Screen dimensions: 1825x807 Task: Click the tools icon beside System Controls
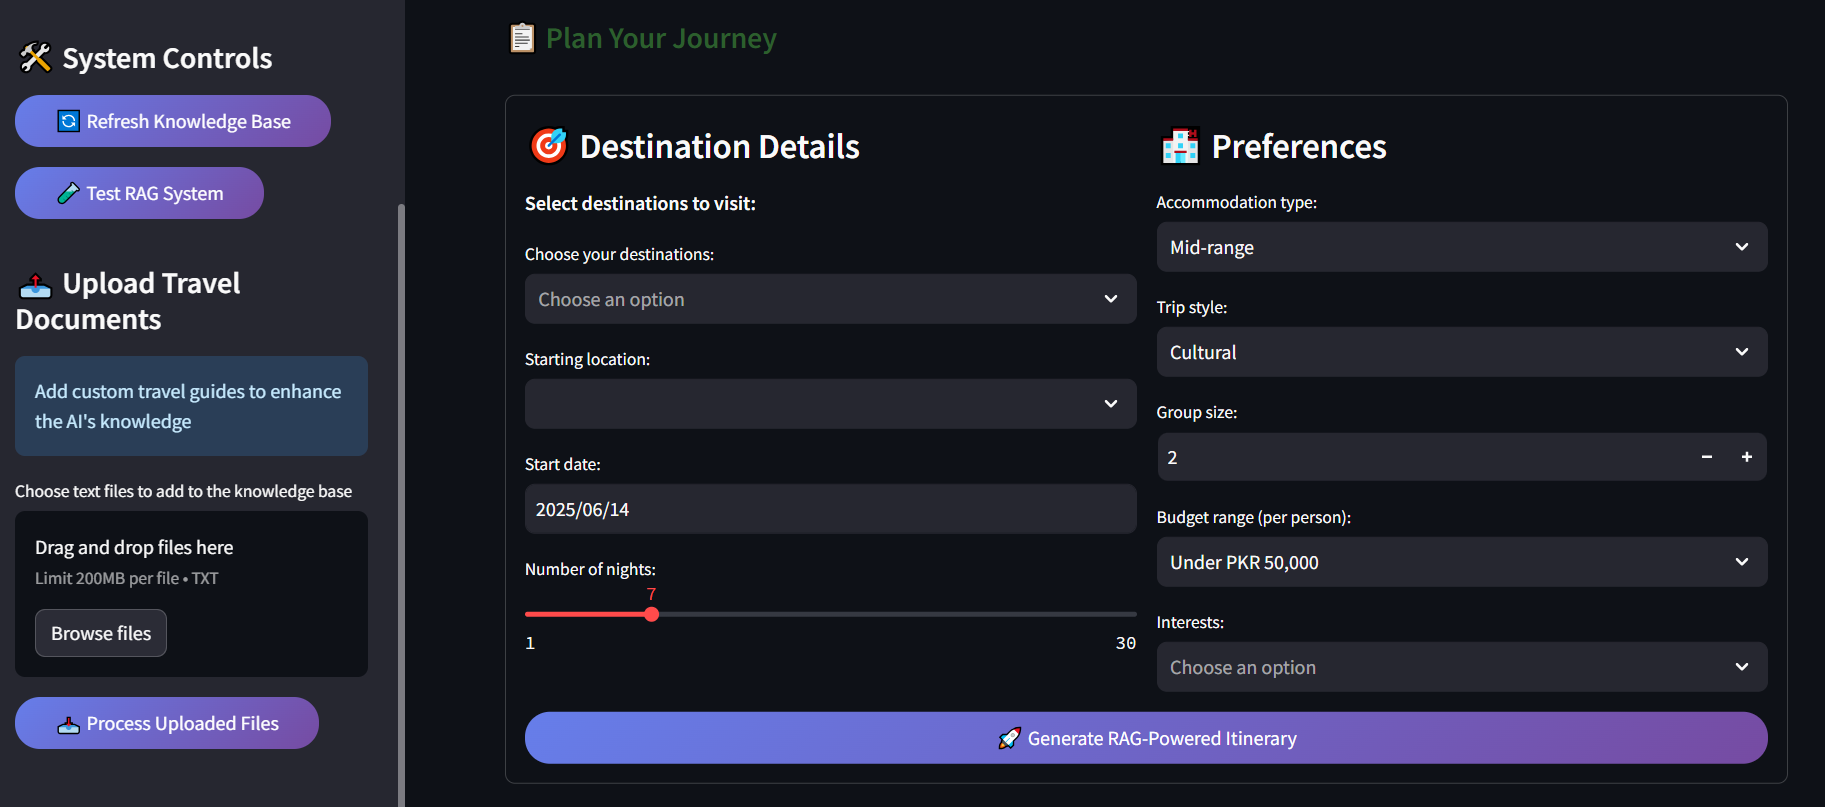point(36,58)
